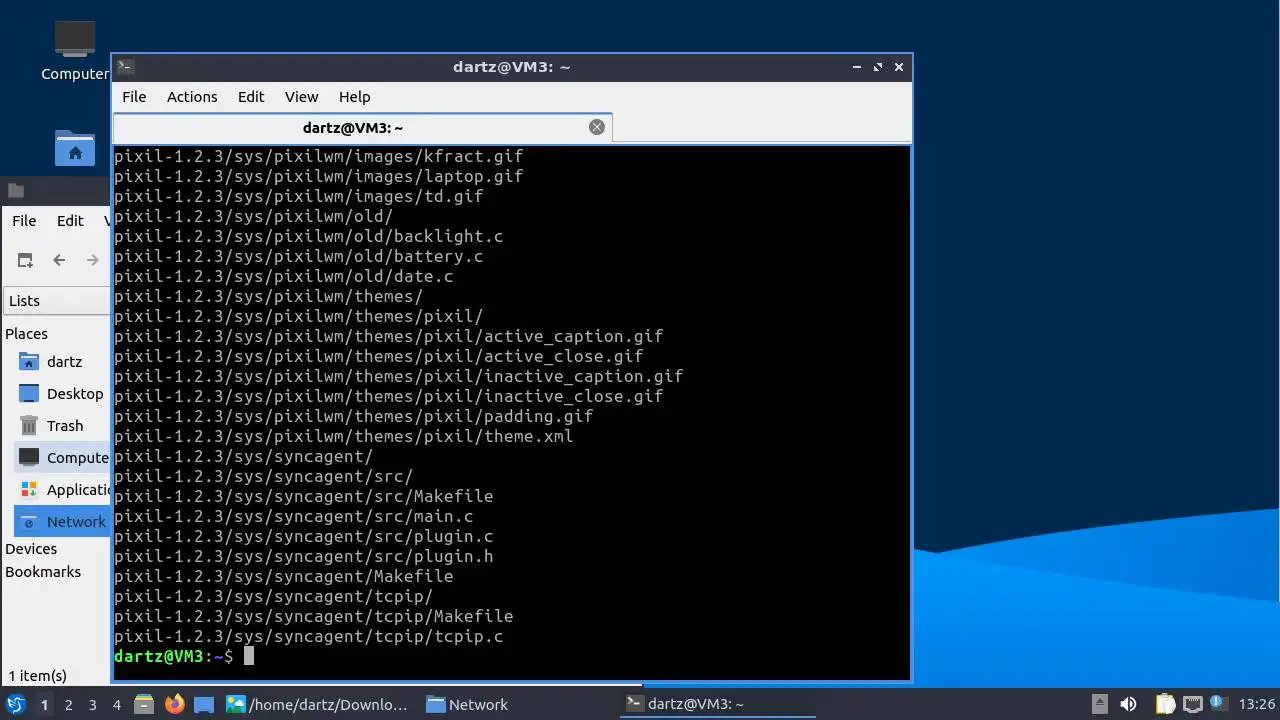Click the line pixil-1.2.3/sys/syncagent/src/main.c
The width and height of the screenshot is (1280, 720).
[x=294, y=516]
